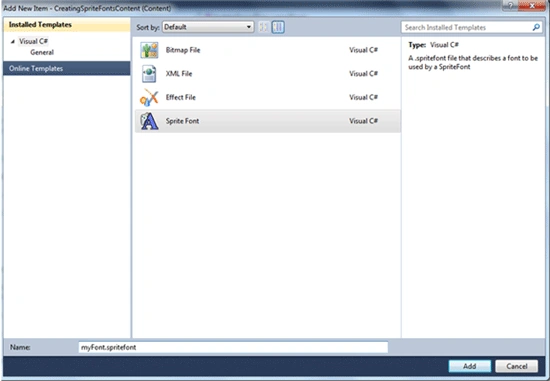
Task: Select the Bitmap File template icon
Action: [149, 50]
